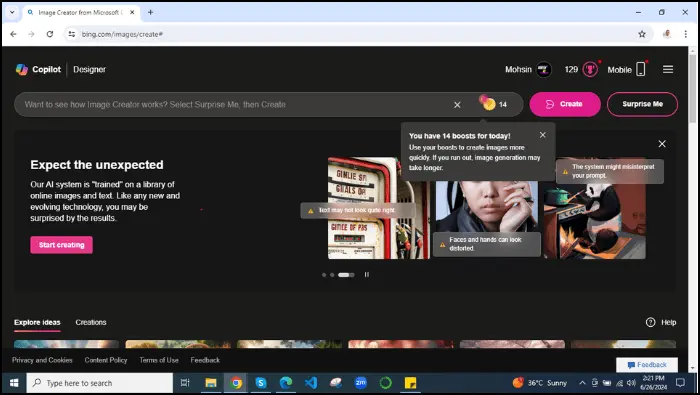Click the browser forward arrow
Screen dimensions: 700x395
click(x=31, y=34)
